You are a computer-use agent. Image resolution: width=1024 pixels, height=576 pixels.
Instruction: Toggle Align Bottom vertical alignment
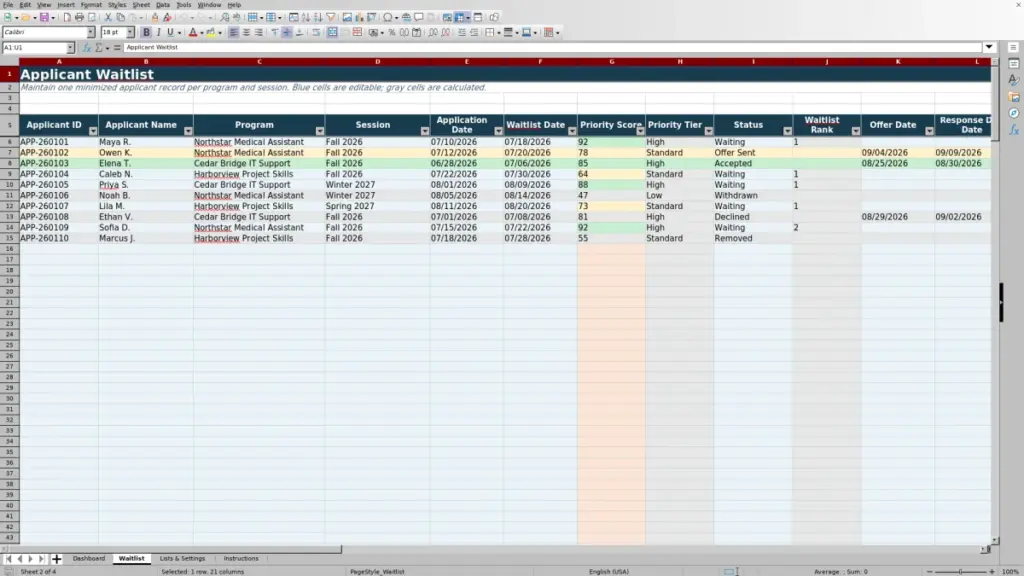[299, 33]
